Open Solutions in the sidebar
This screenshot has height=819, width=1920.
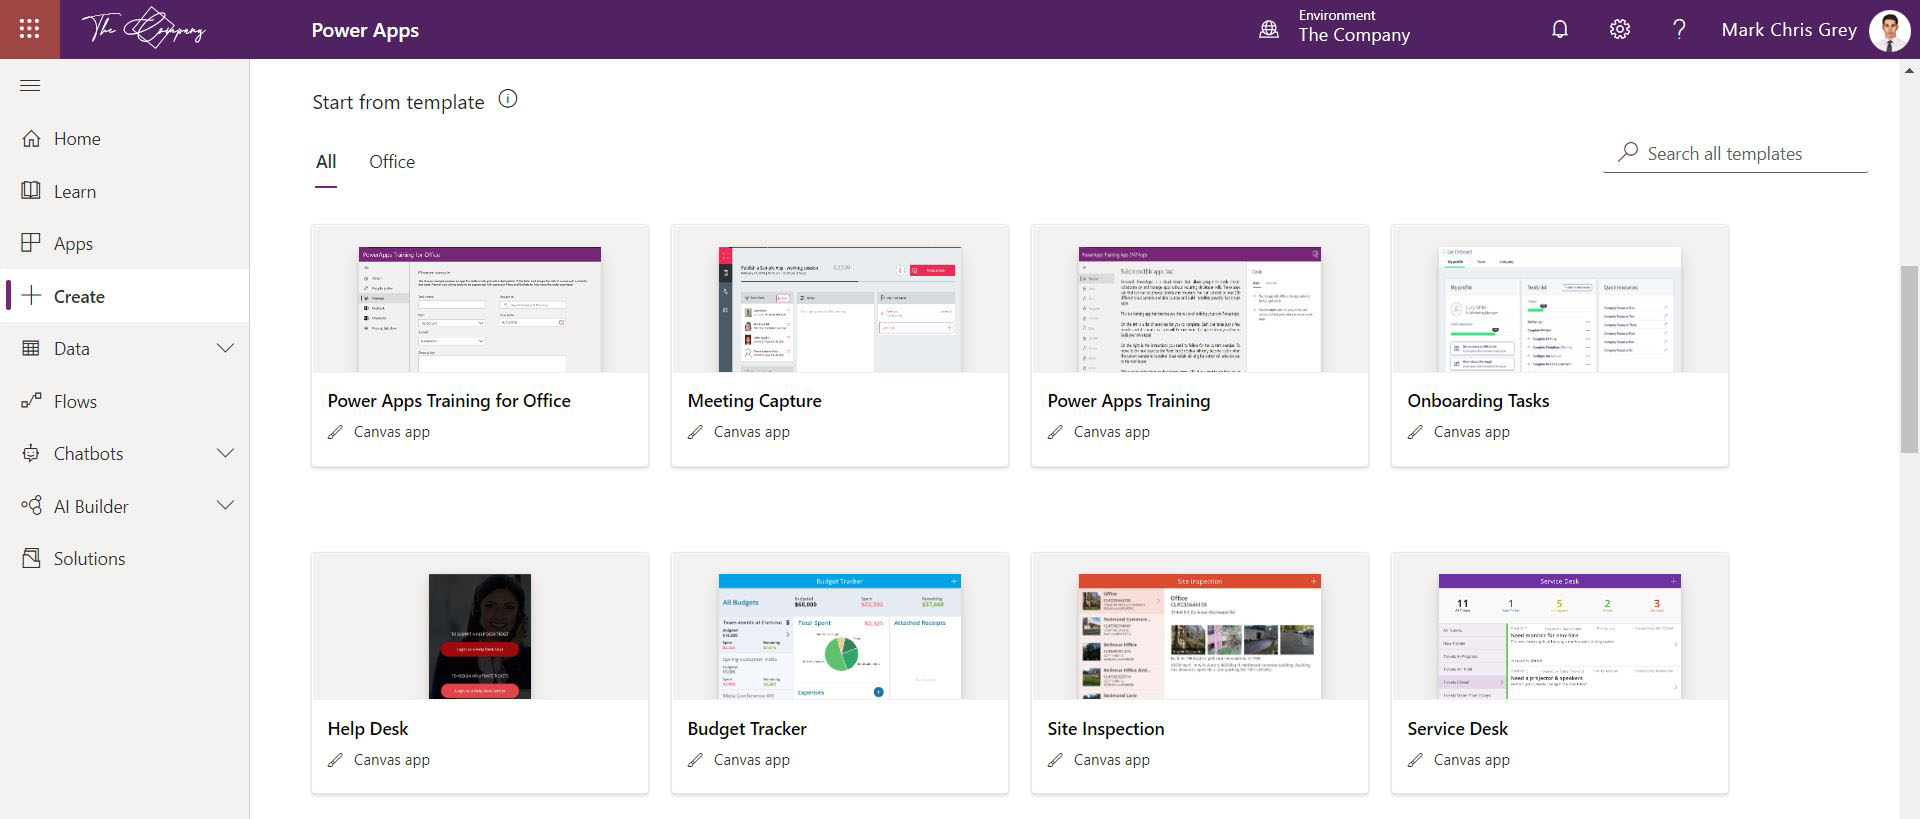[89, 559]
